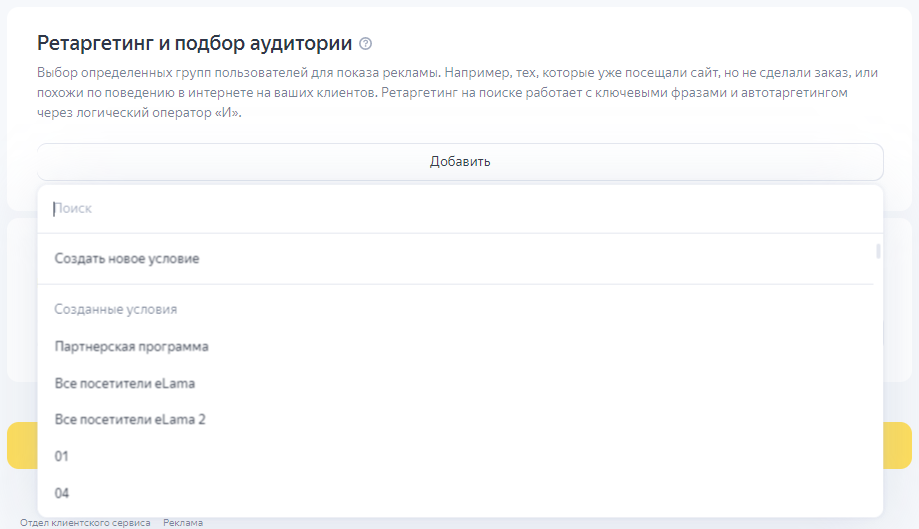
Task: Click the yellow button behind the dropdown
Action: click(x=897, y=445)
